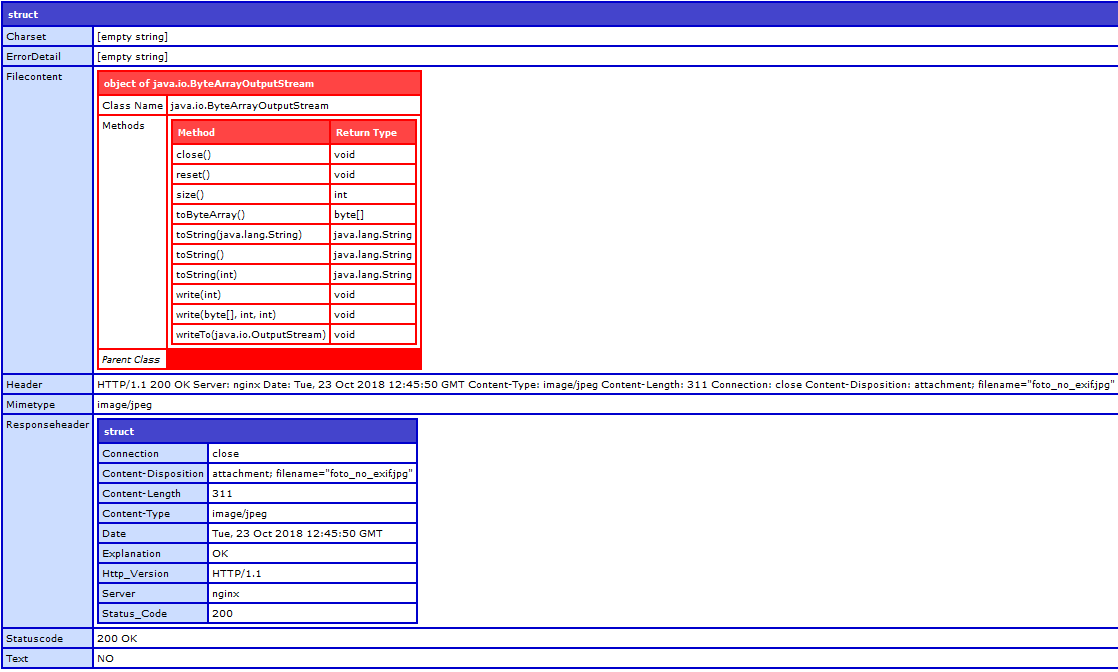Image resolution: width=1118 pixels, height=672 pixels.
Task: Click the Return Type column header
Action: (x=372, y=132)
